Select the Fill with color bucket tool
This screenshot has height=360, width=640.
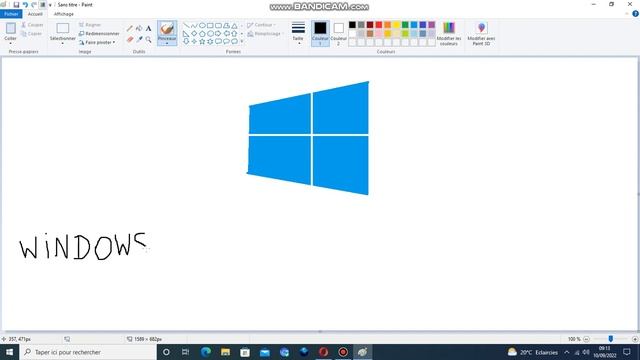tap(139, 28)
